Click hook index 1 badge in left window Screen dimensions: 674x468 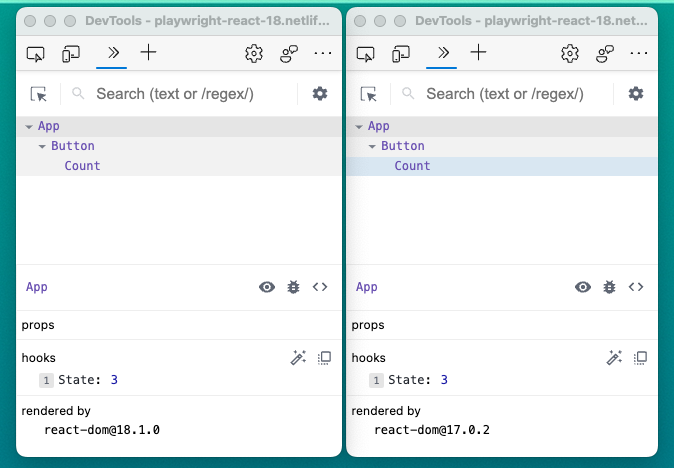(x=46, y=380)
